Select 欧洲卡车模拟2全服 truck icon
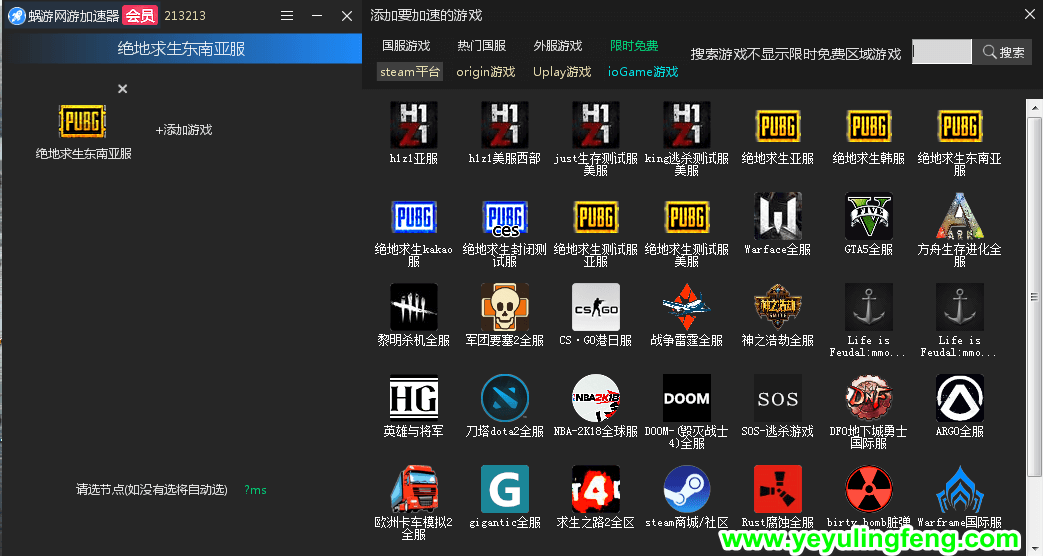Image resolution: width=1043 pixels, height=556 pixels. (x=414, y=489)
